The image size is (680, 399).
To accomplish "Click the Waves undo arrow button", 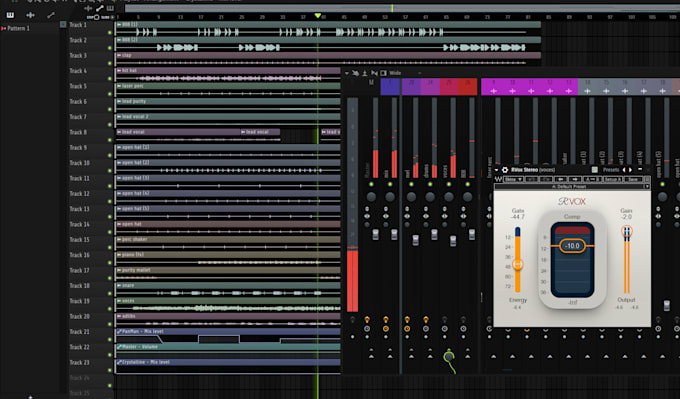I will click(x=532, y=179).
